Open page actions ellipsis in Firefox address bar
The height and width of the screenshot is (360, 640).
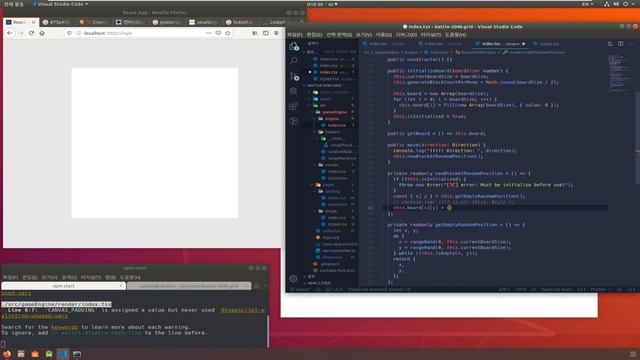pos(209,33)
